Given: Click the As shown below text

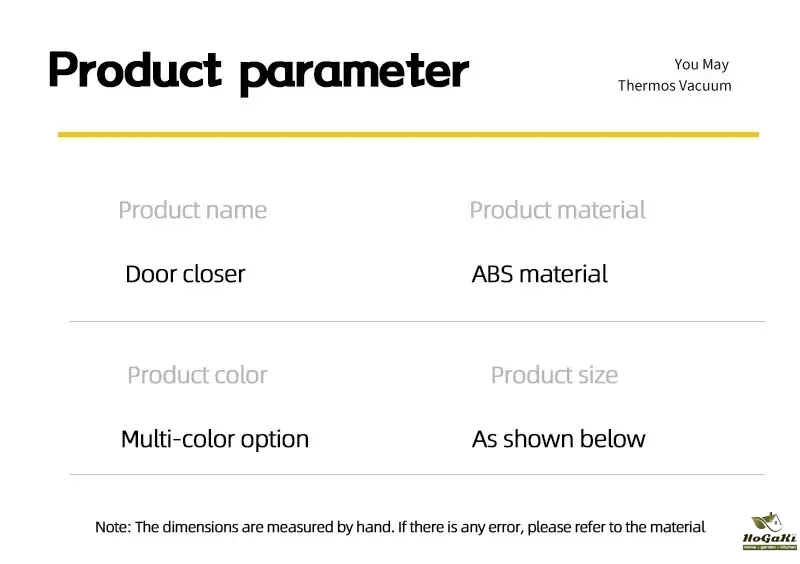Looking at the screenshot, I should [x=558, y=439].
